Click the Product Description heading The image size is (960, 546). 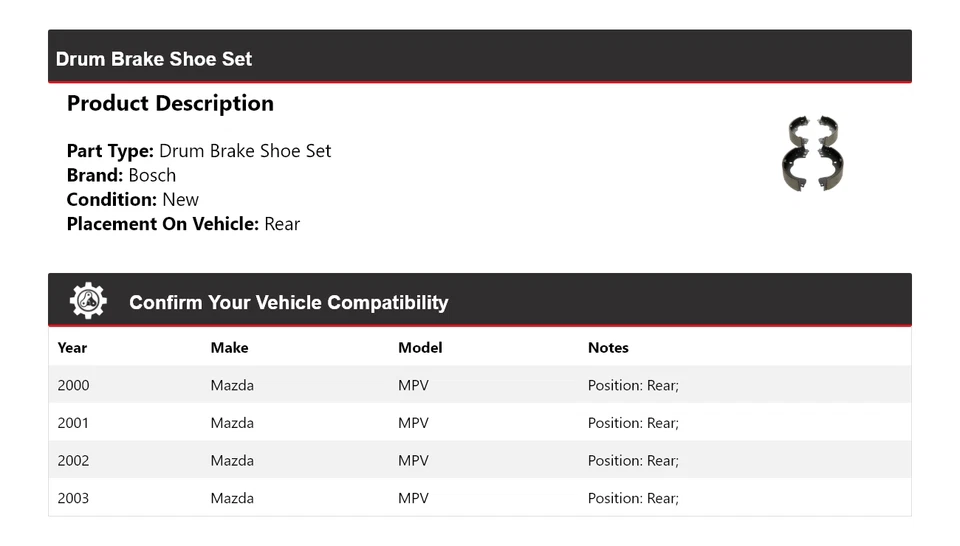click(x=170, y=104)
